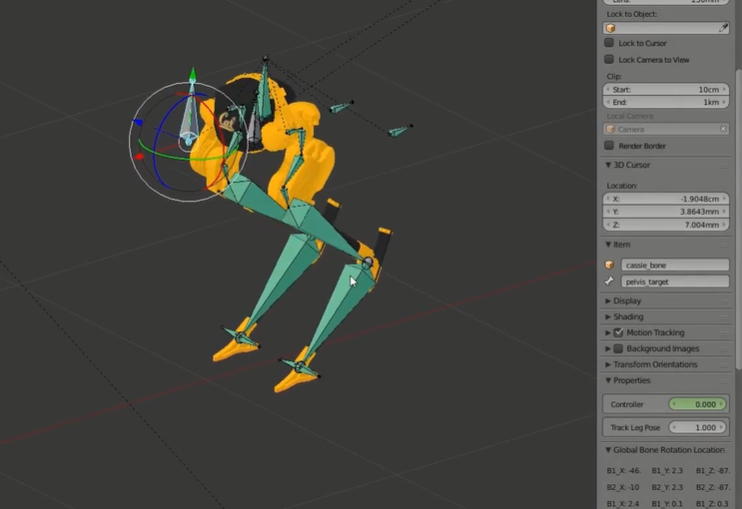Click the Track Leg Pose value field
742x509 pixels.
pyautogui.click(x=696, y=428)
